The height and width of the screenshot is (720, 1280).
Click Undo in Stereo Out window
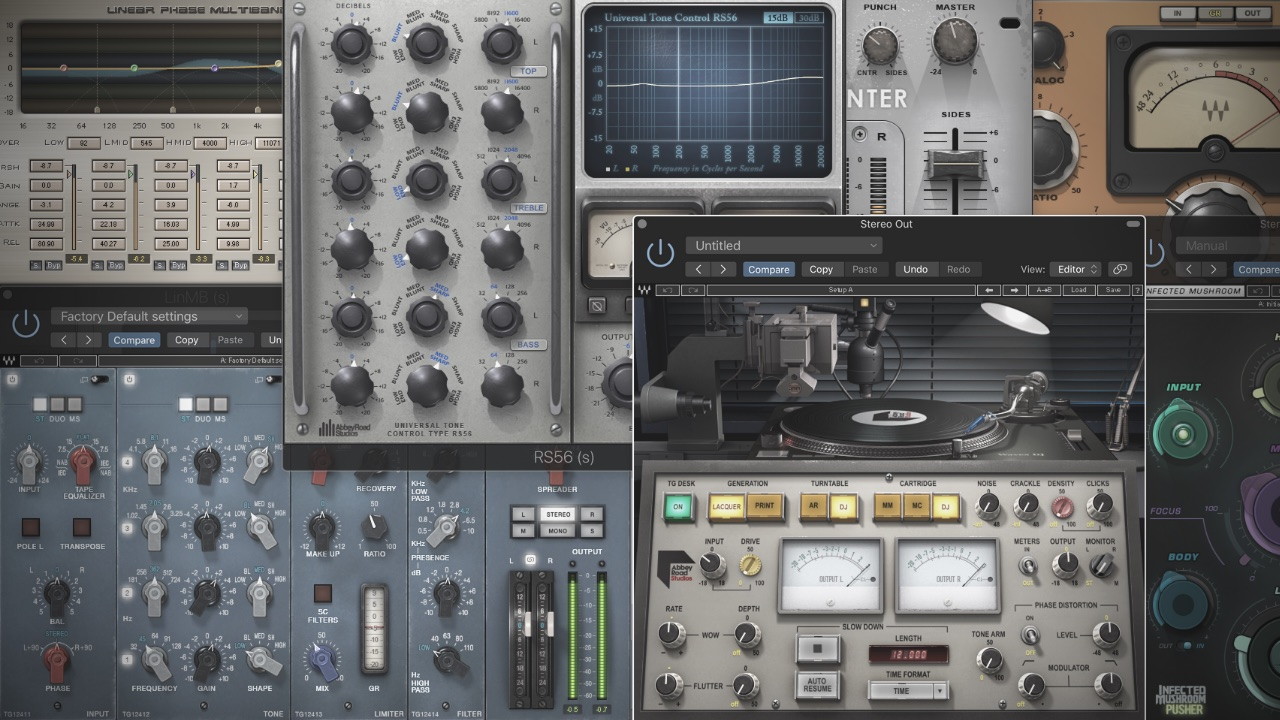pyautogui.click(x=915, y=269)
